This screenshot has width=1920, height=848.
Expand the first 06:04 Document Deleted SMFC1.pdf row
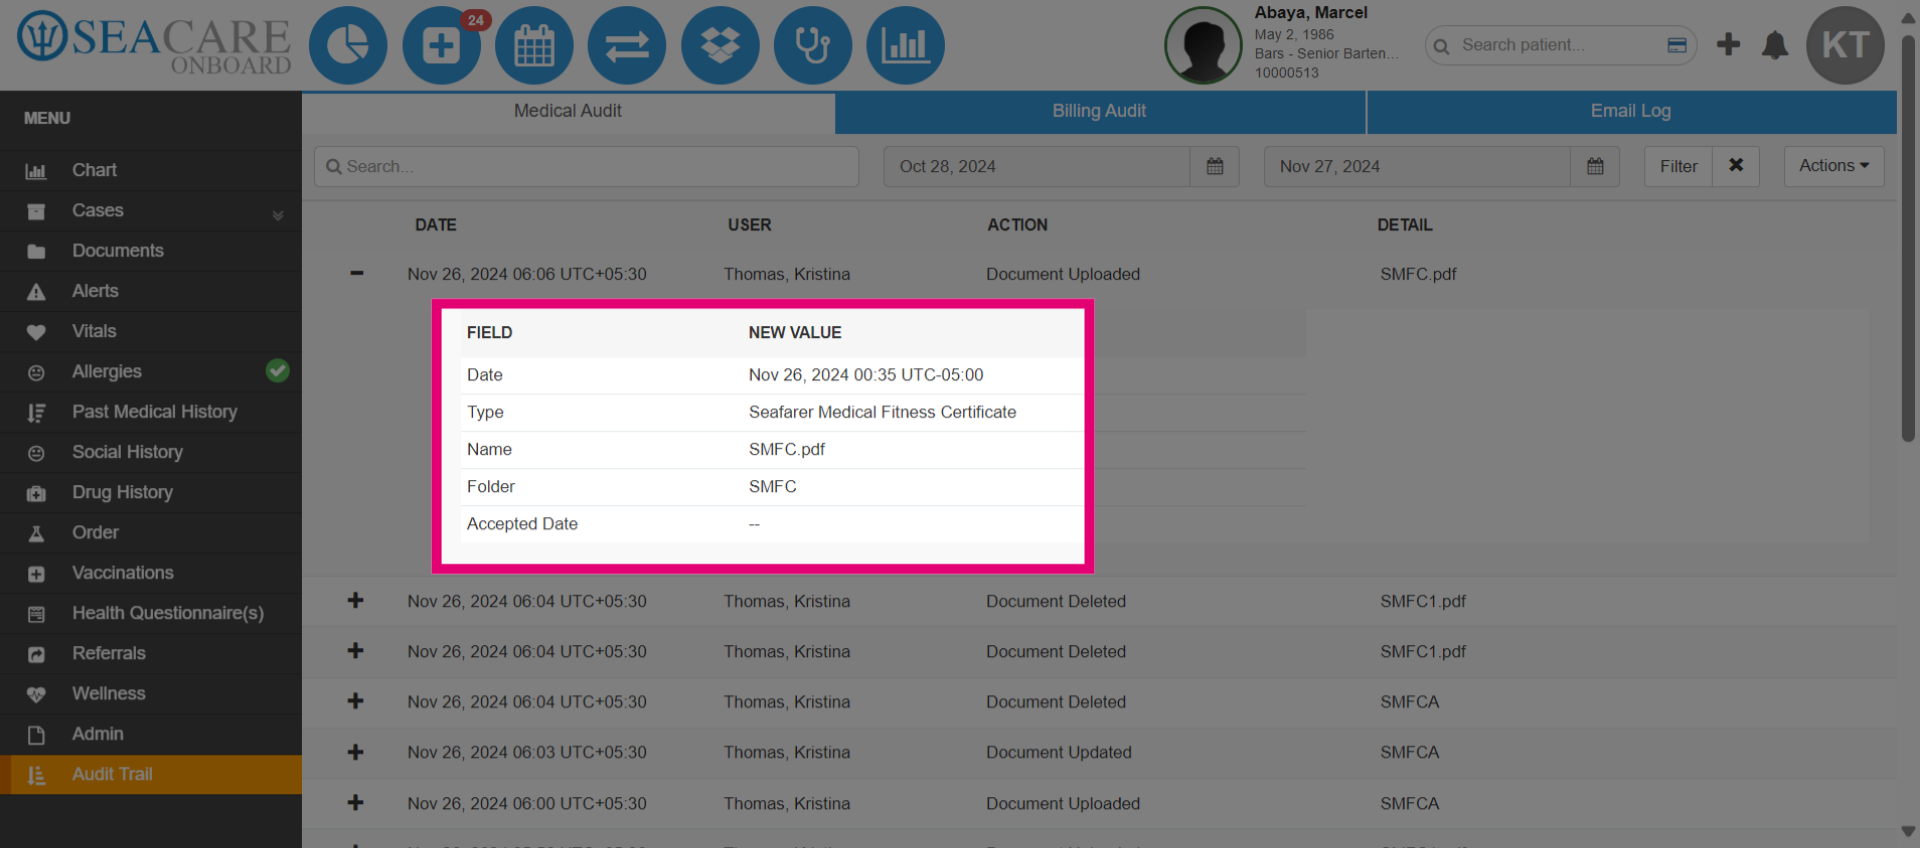[x=355, y=600]
